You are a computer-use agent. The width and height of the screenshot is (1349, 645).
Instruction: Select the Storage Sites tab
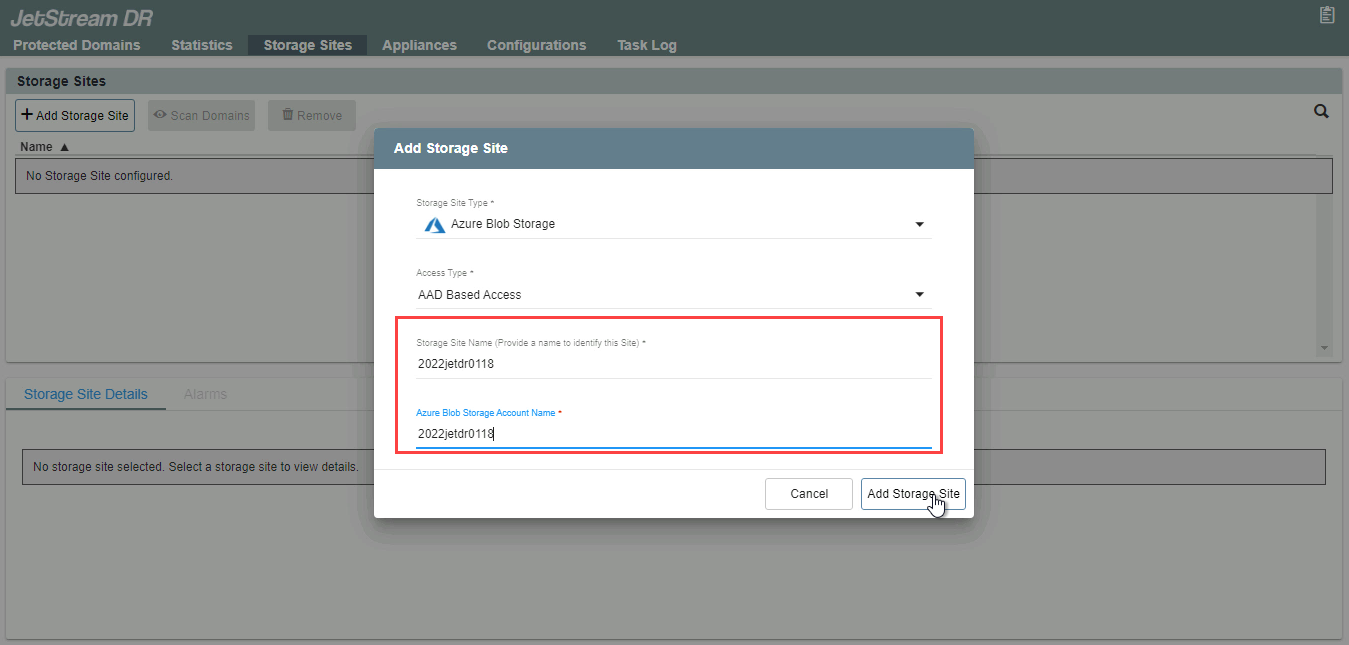point(307,45)
